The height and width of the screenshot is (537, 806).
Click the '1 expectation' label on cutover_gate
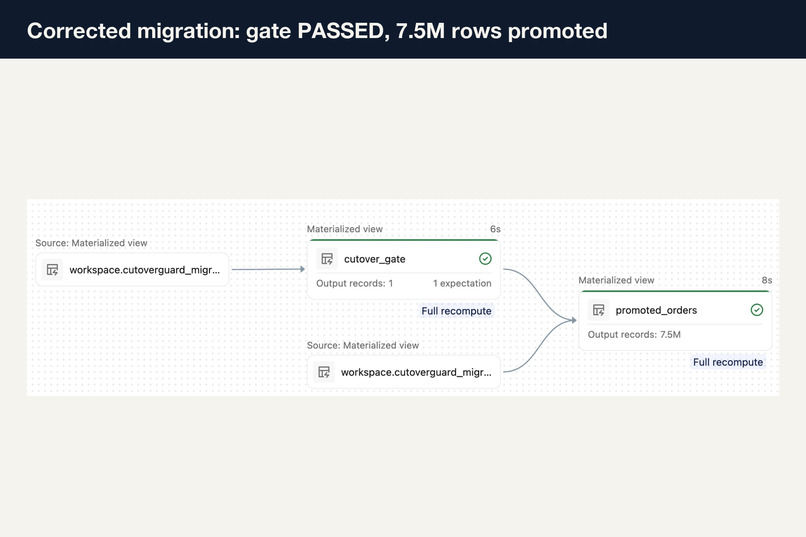click(x=462, y=283)
